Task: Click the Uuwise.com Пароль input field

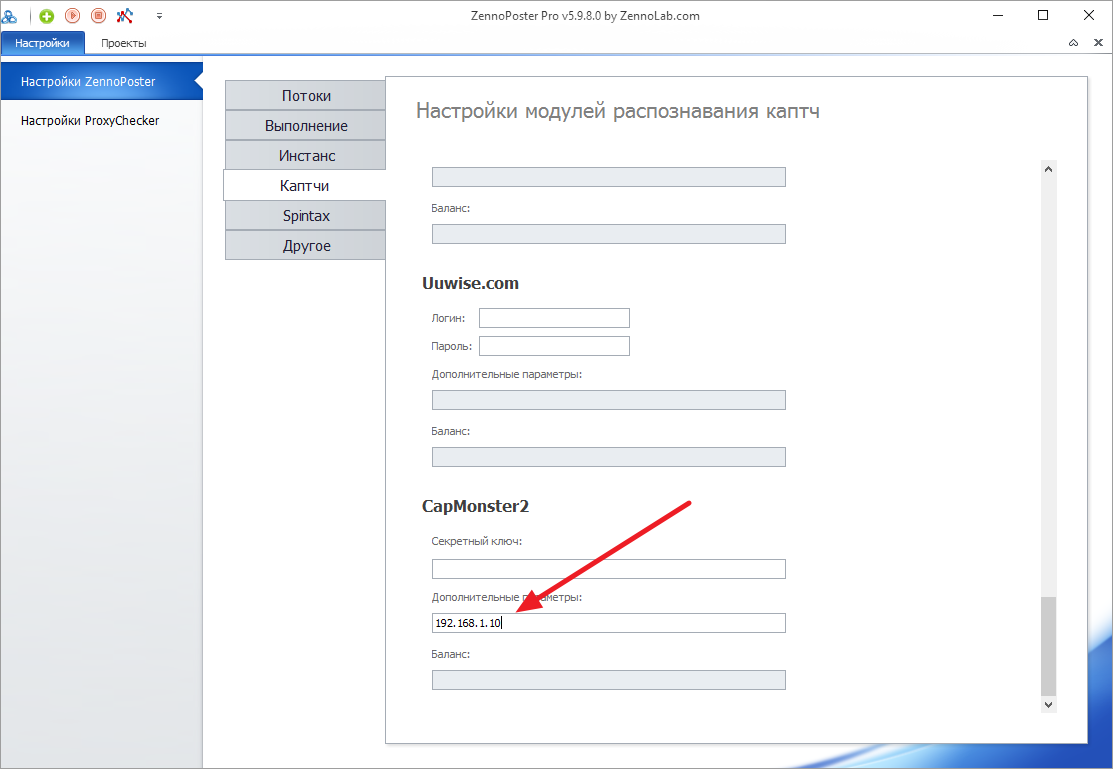Action: [554, 346]
